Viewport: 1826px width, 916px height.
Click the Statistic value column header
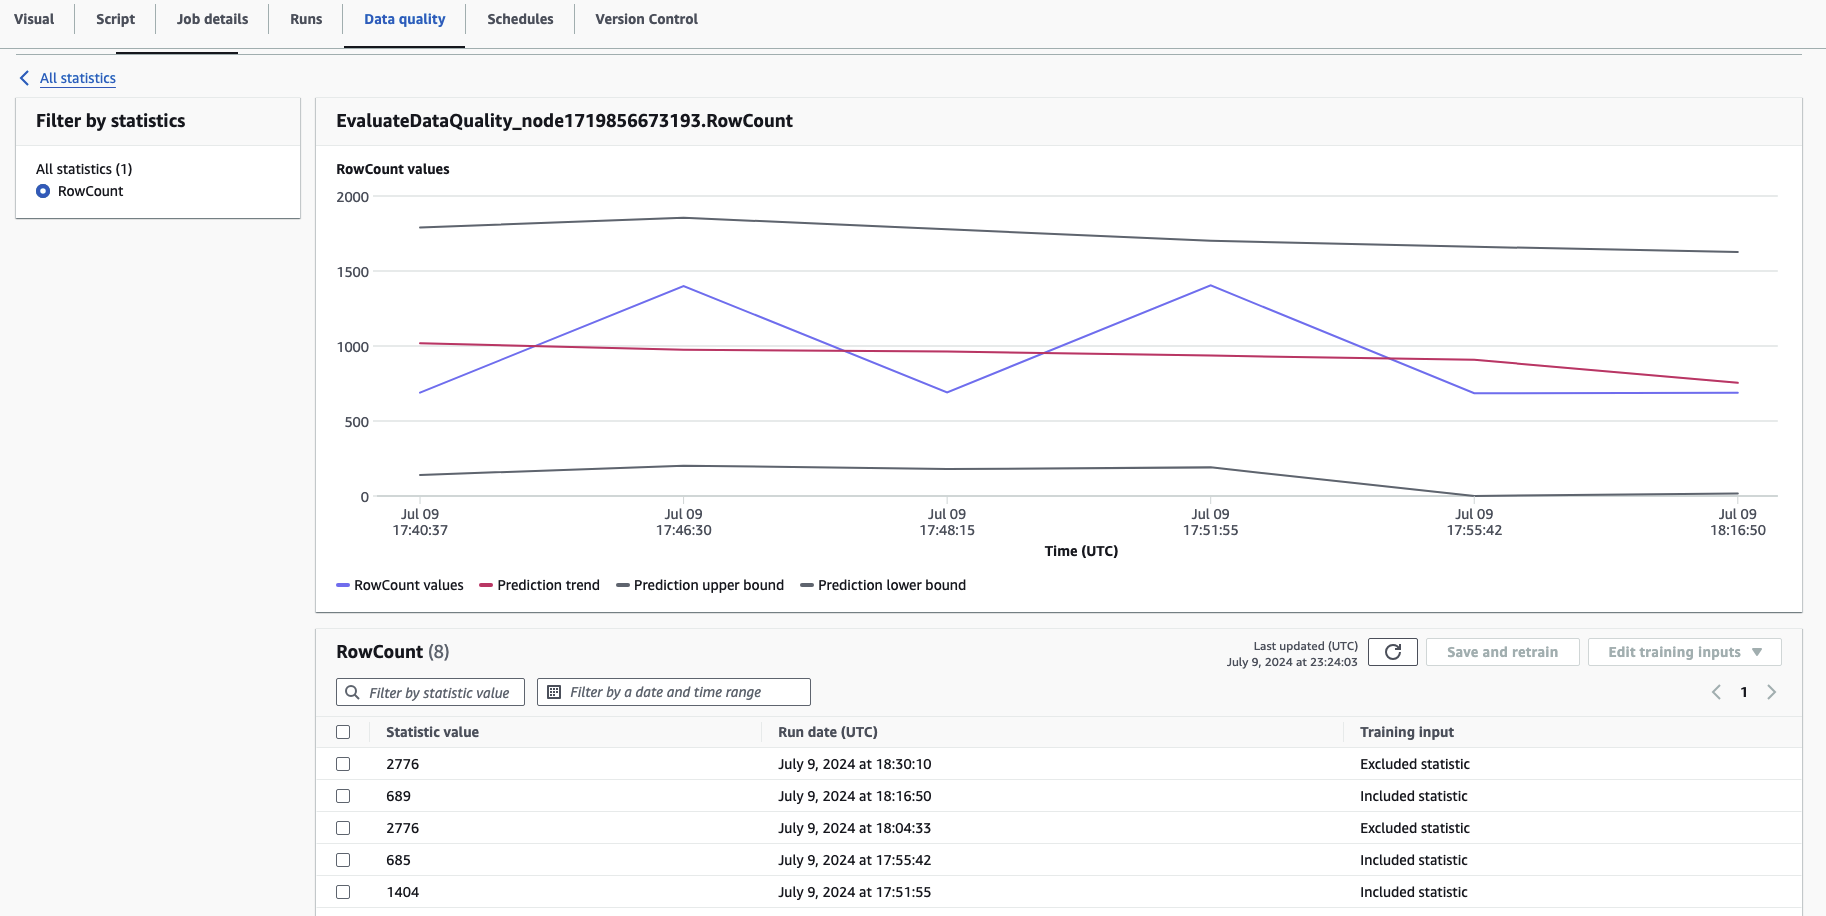point(432,732)
